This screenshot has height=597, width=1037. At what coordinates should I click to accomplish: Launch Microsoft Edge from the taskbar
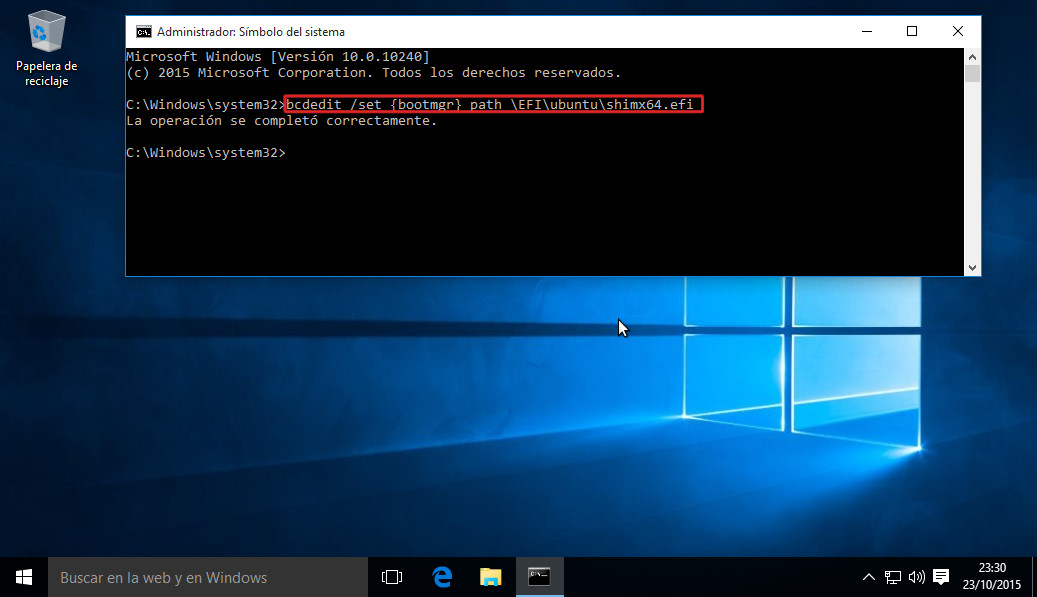click(441, 577)
